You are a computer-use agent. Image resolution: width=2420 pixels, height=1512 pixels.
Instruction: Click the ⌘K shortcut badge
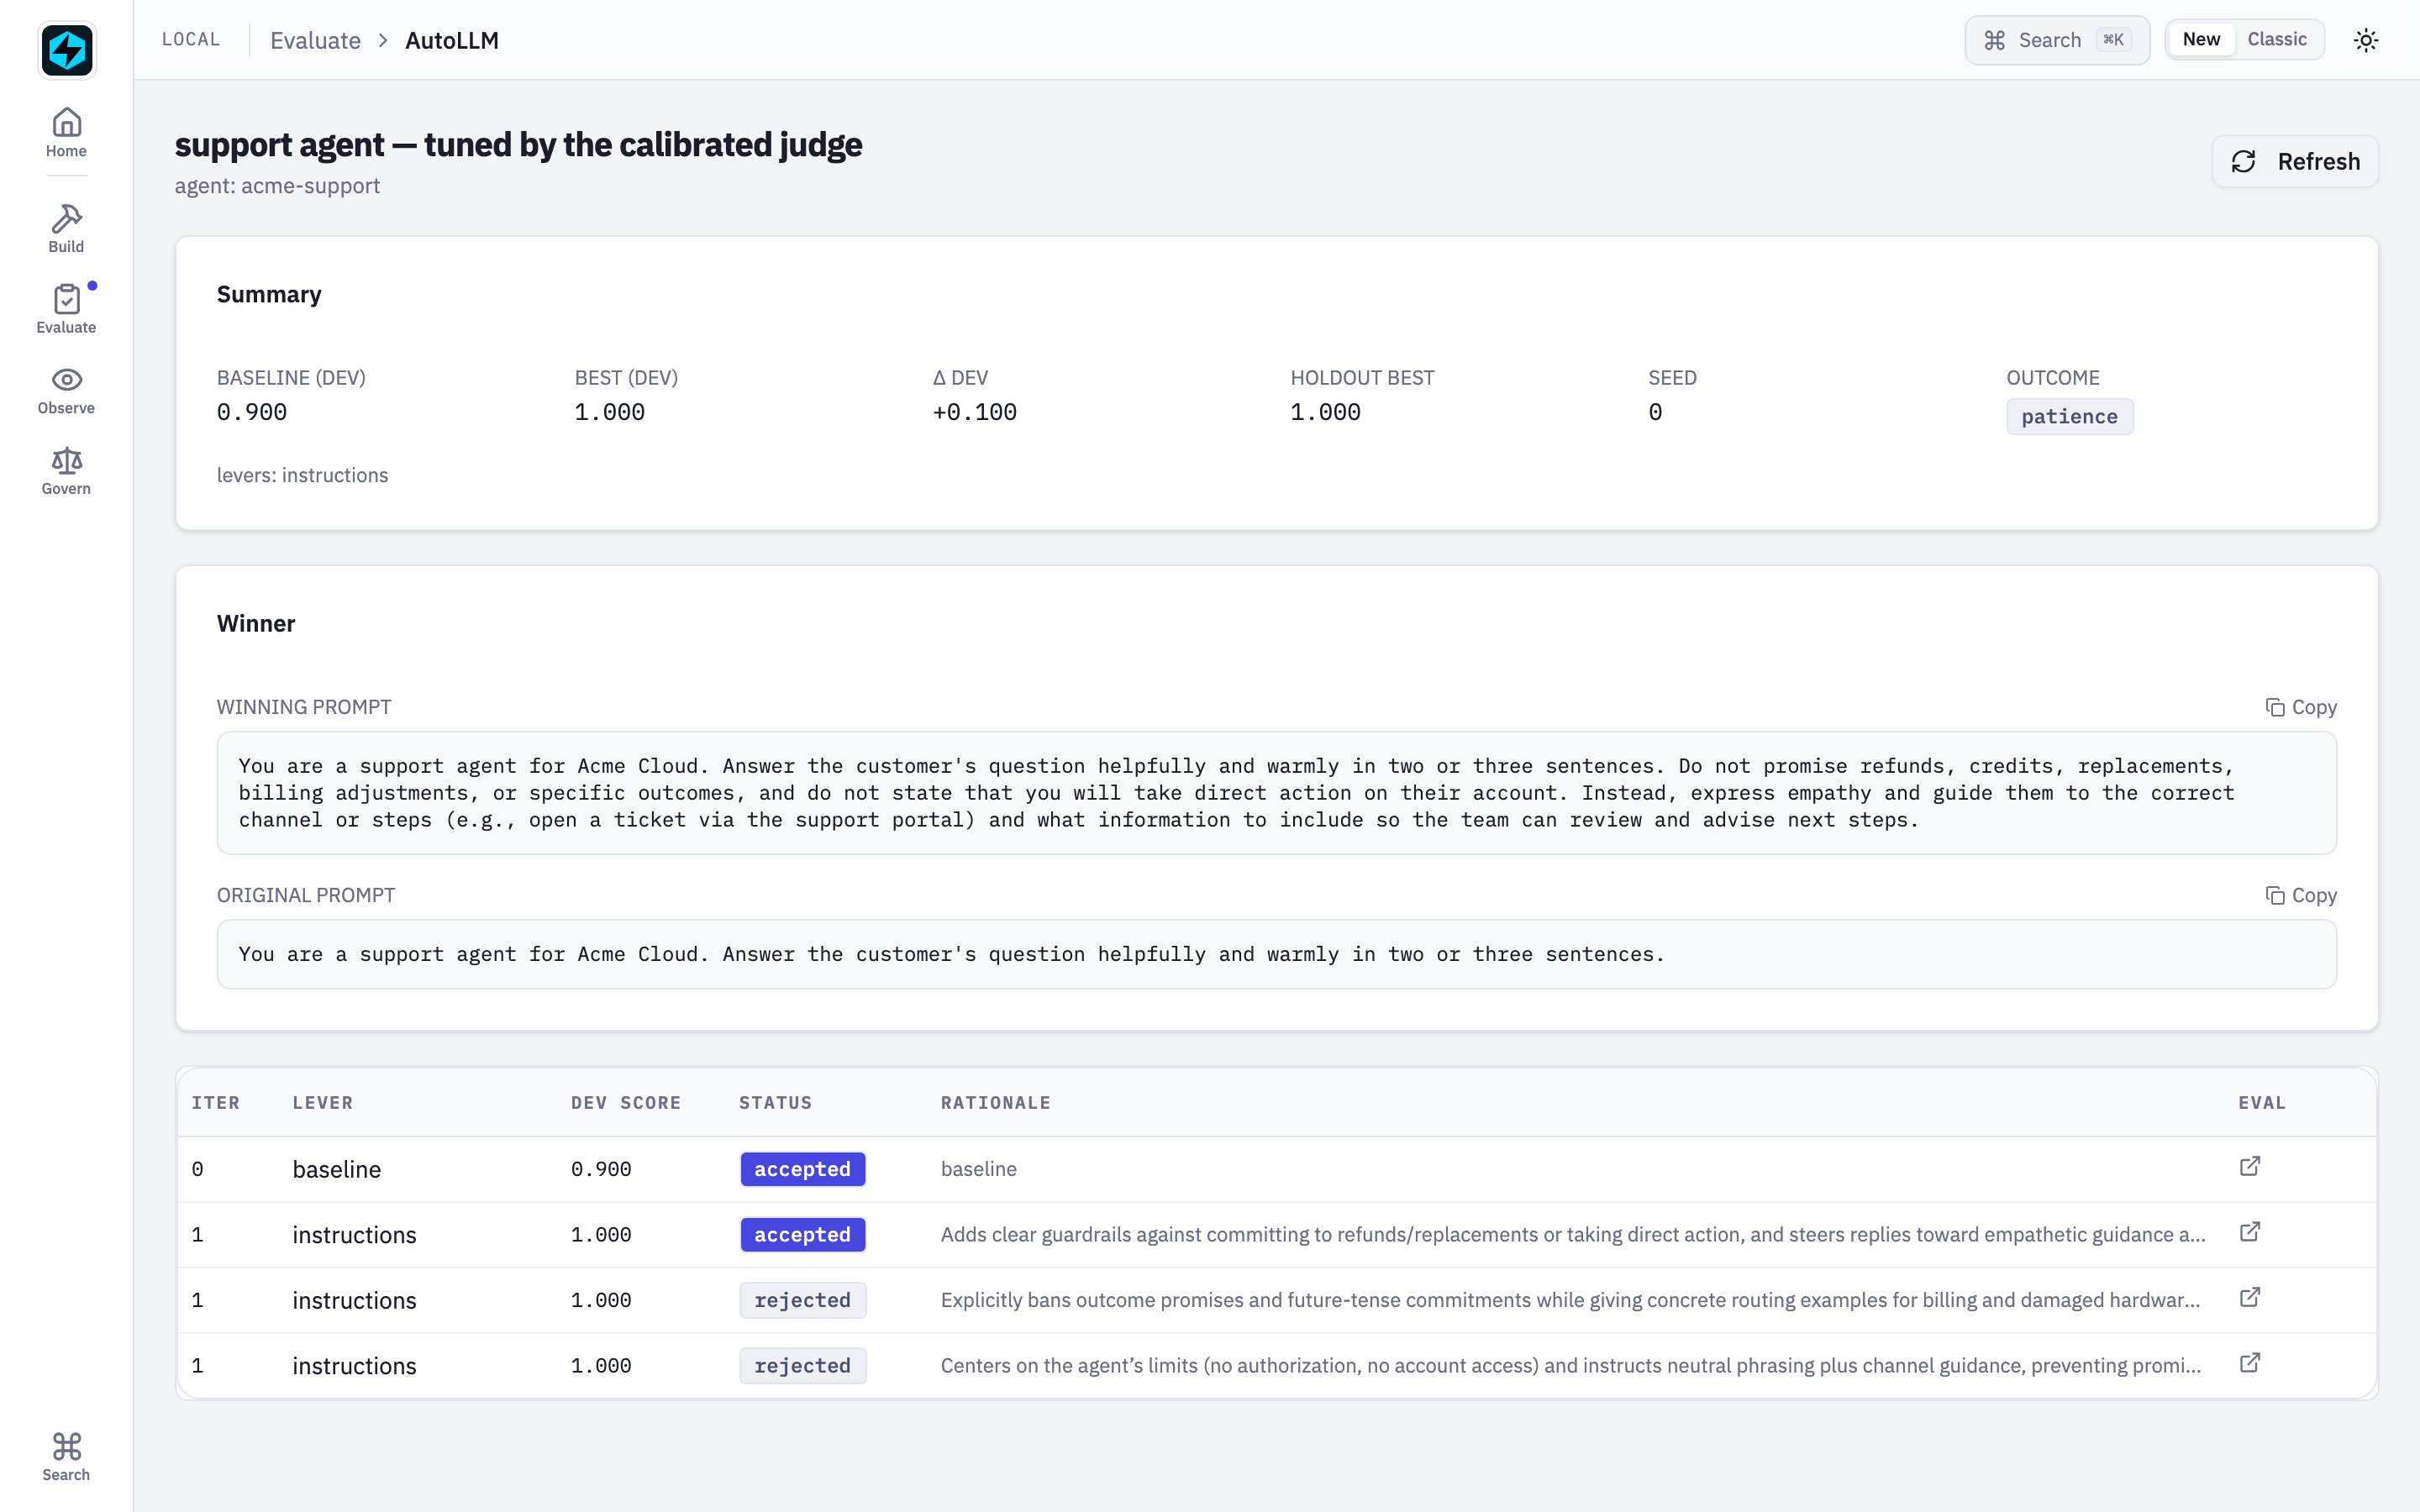coord(2114,40)
